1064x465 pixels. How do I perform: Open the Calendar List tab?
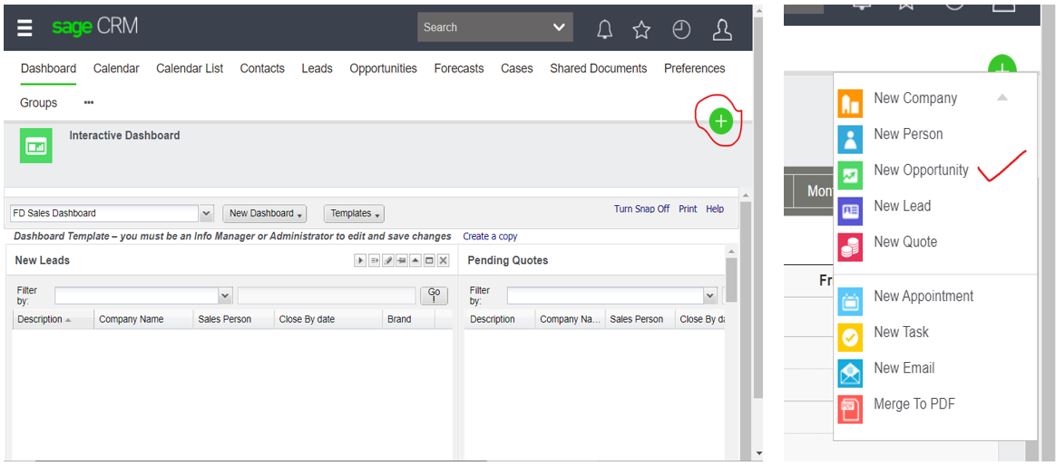[190, 69]
